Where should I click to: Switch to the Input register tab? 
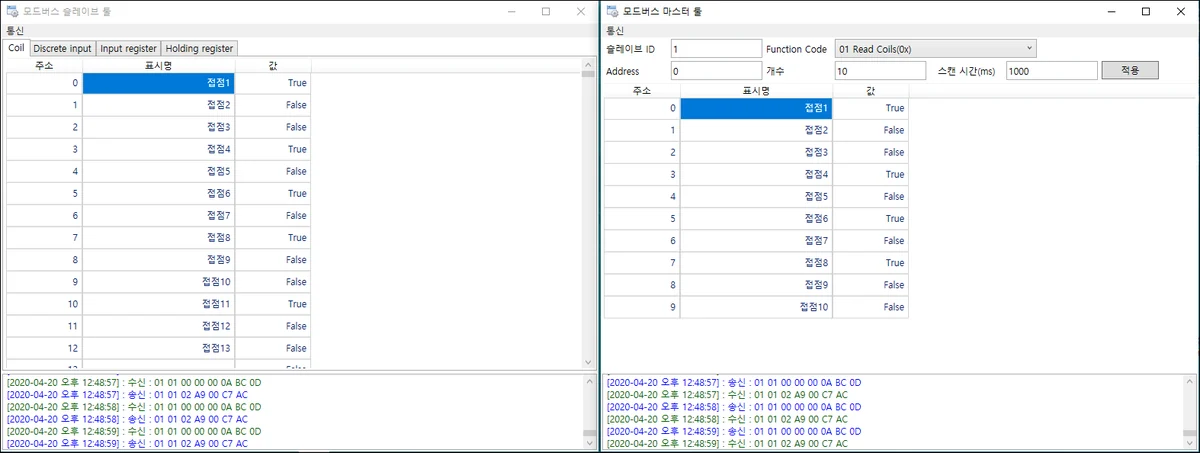pos(128,48)
